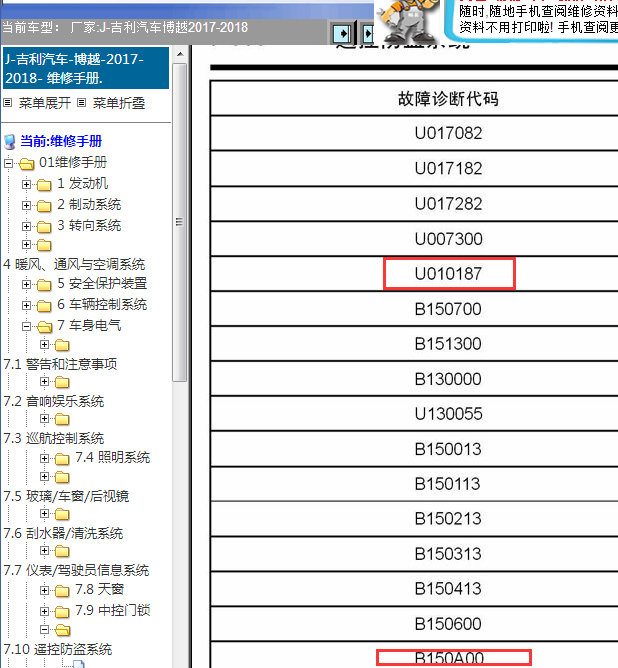Image resolution: width=618 pixels, height=668 pixels.
Task: Expand the 3 转向系统 folder node
Action: (26, 226)
